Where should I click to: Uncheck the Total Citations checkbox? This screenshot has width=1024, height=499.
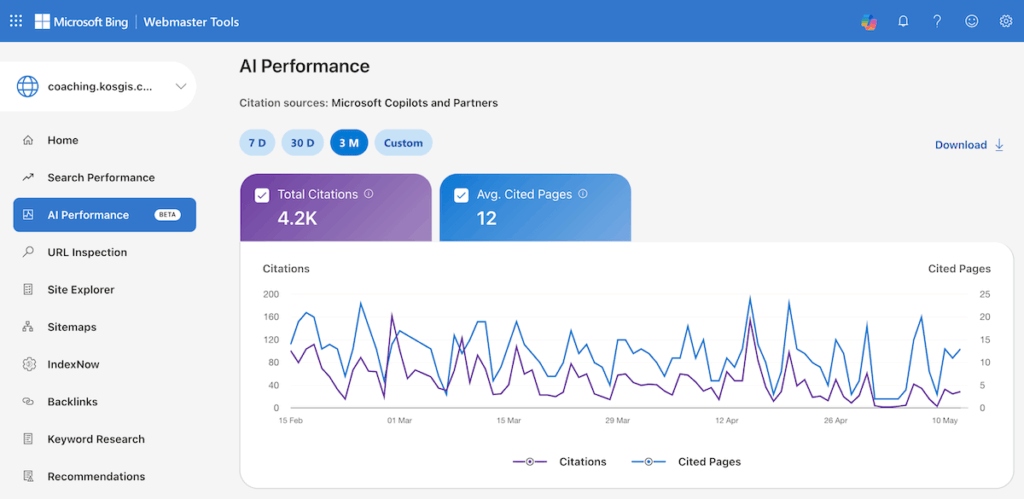[262, 195]
